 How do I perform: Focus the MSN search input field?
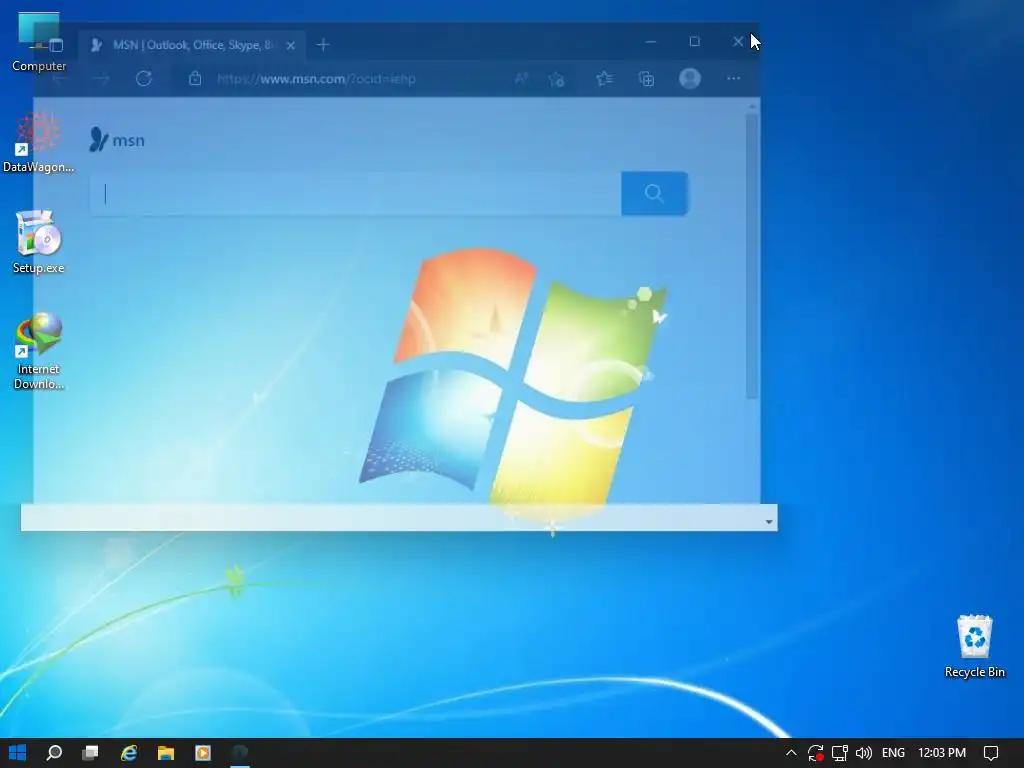[355, 193]
